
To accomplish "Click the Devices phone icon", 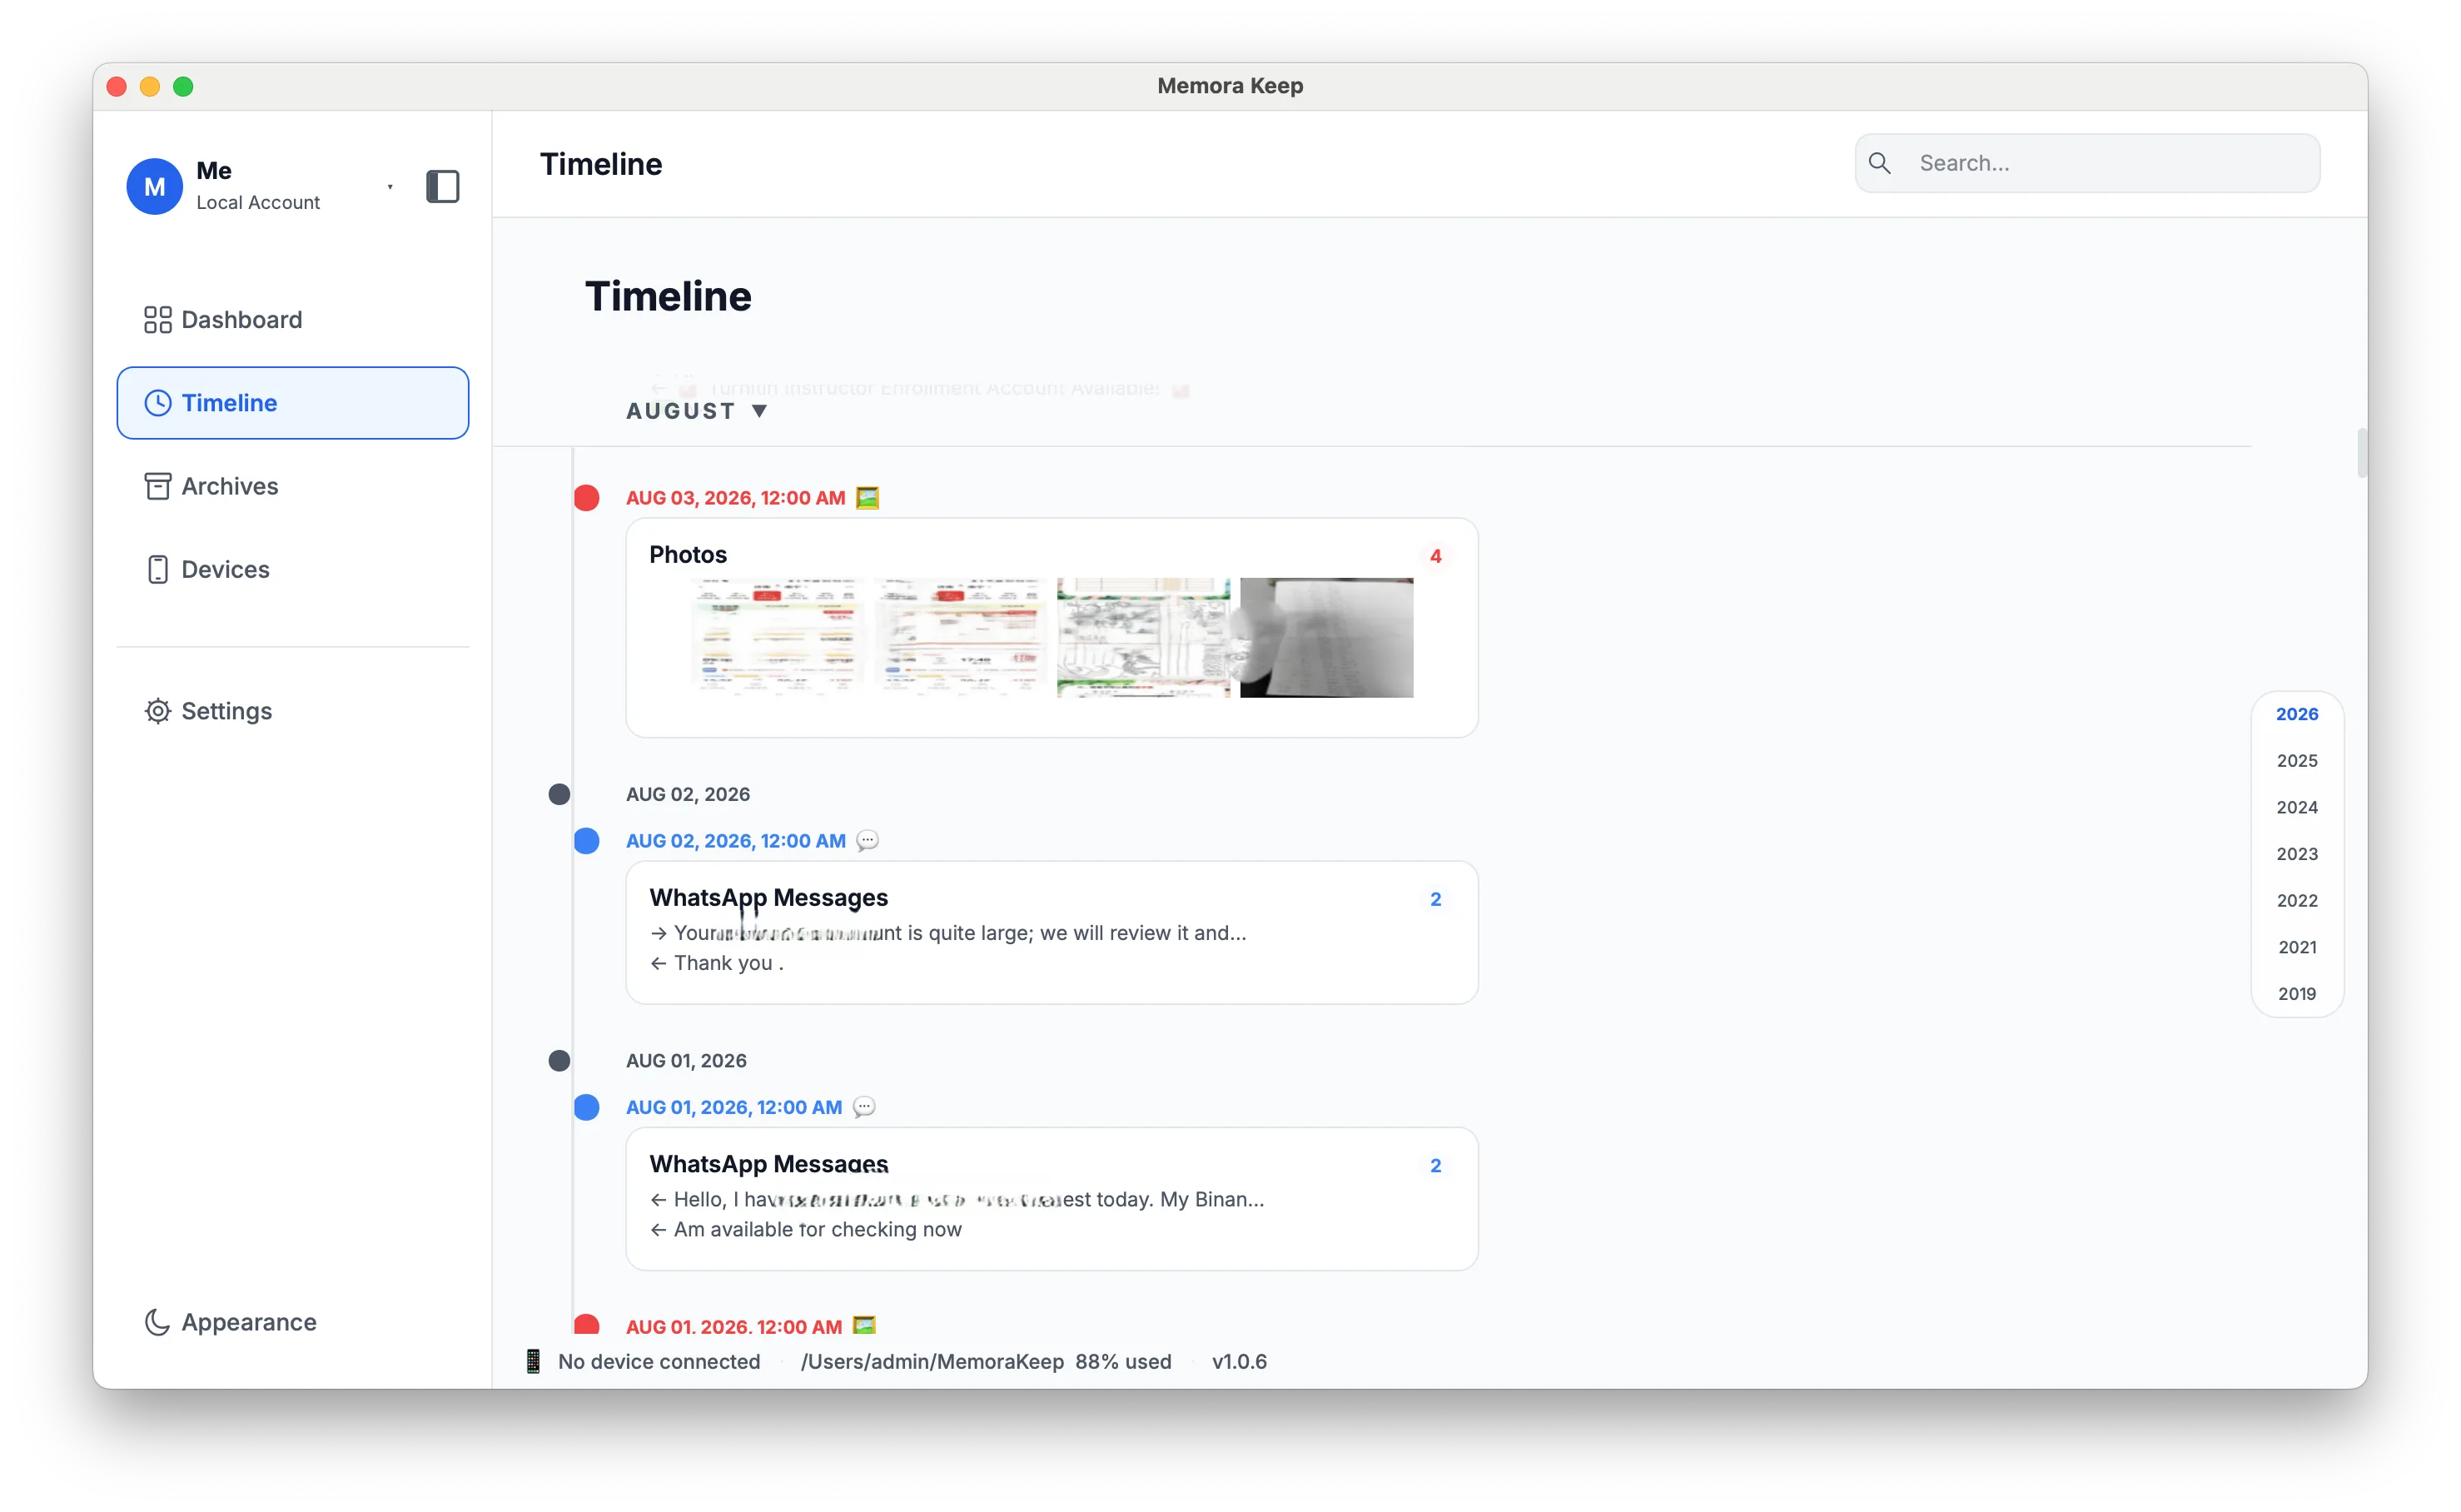I will 157,569.
